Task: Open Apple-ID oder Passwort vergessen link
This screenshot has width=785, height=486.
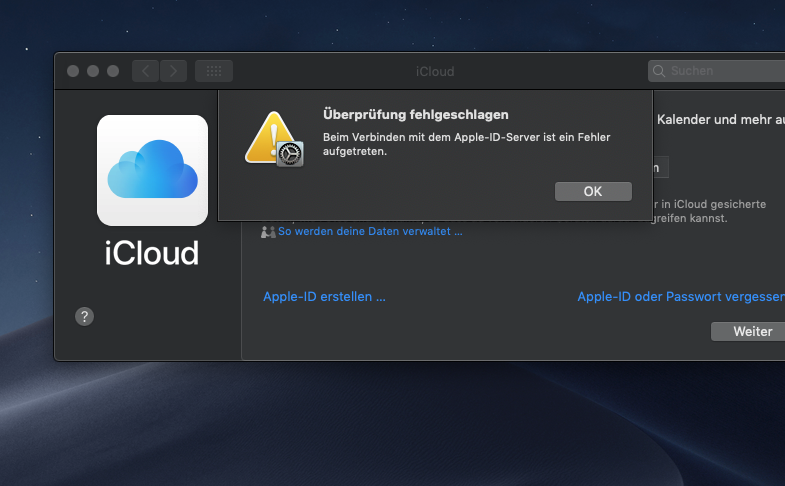Action: pyautogui.click(x=681, y=296)
